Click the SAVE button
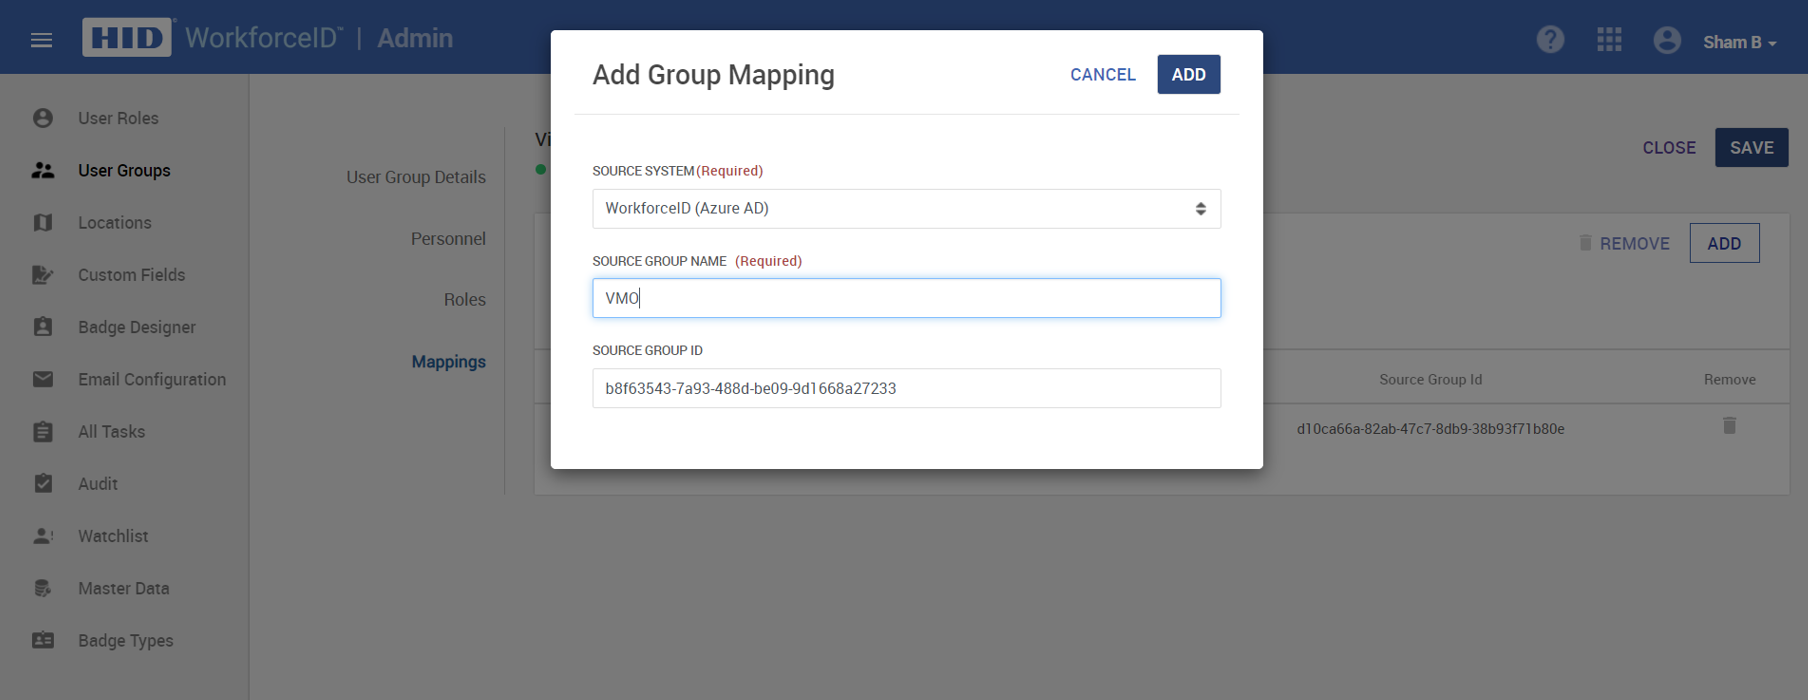 pyautogui.click(x=1752, y=148)
